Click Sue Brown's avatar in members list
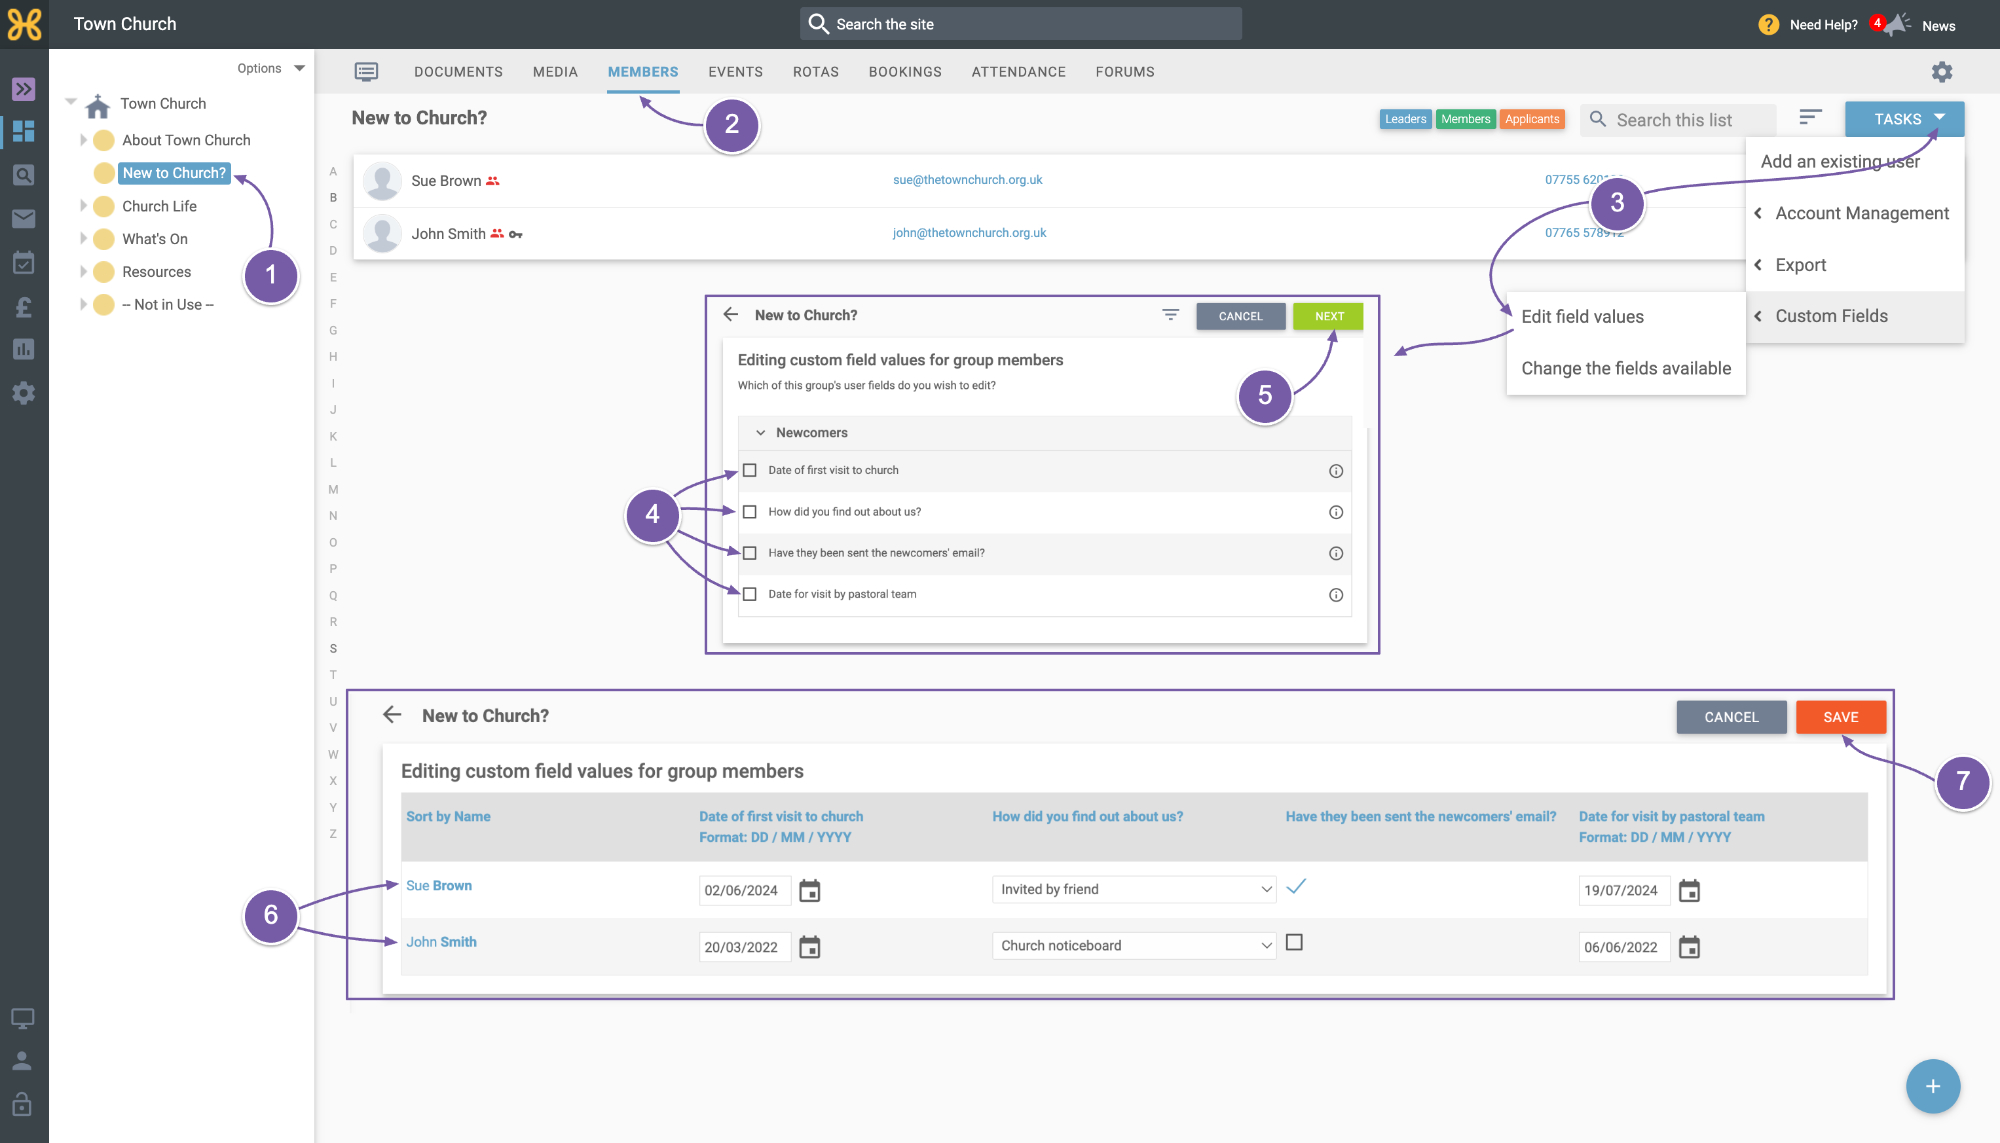 (382, 181)
